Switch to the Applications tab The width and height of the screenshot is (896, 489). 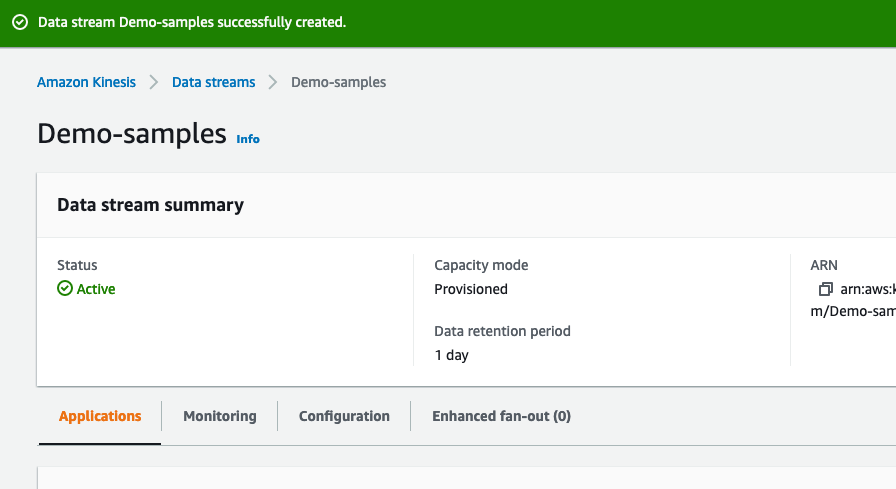click(100, 416)
